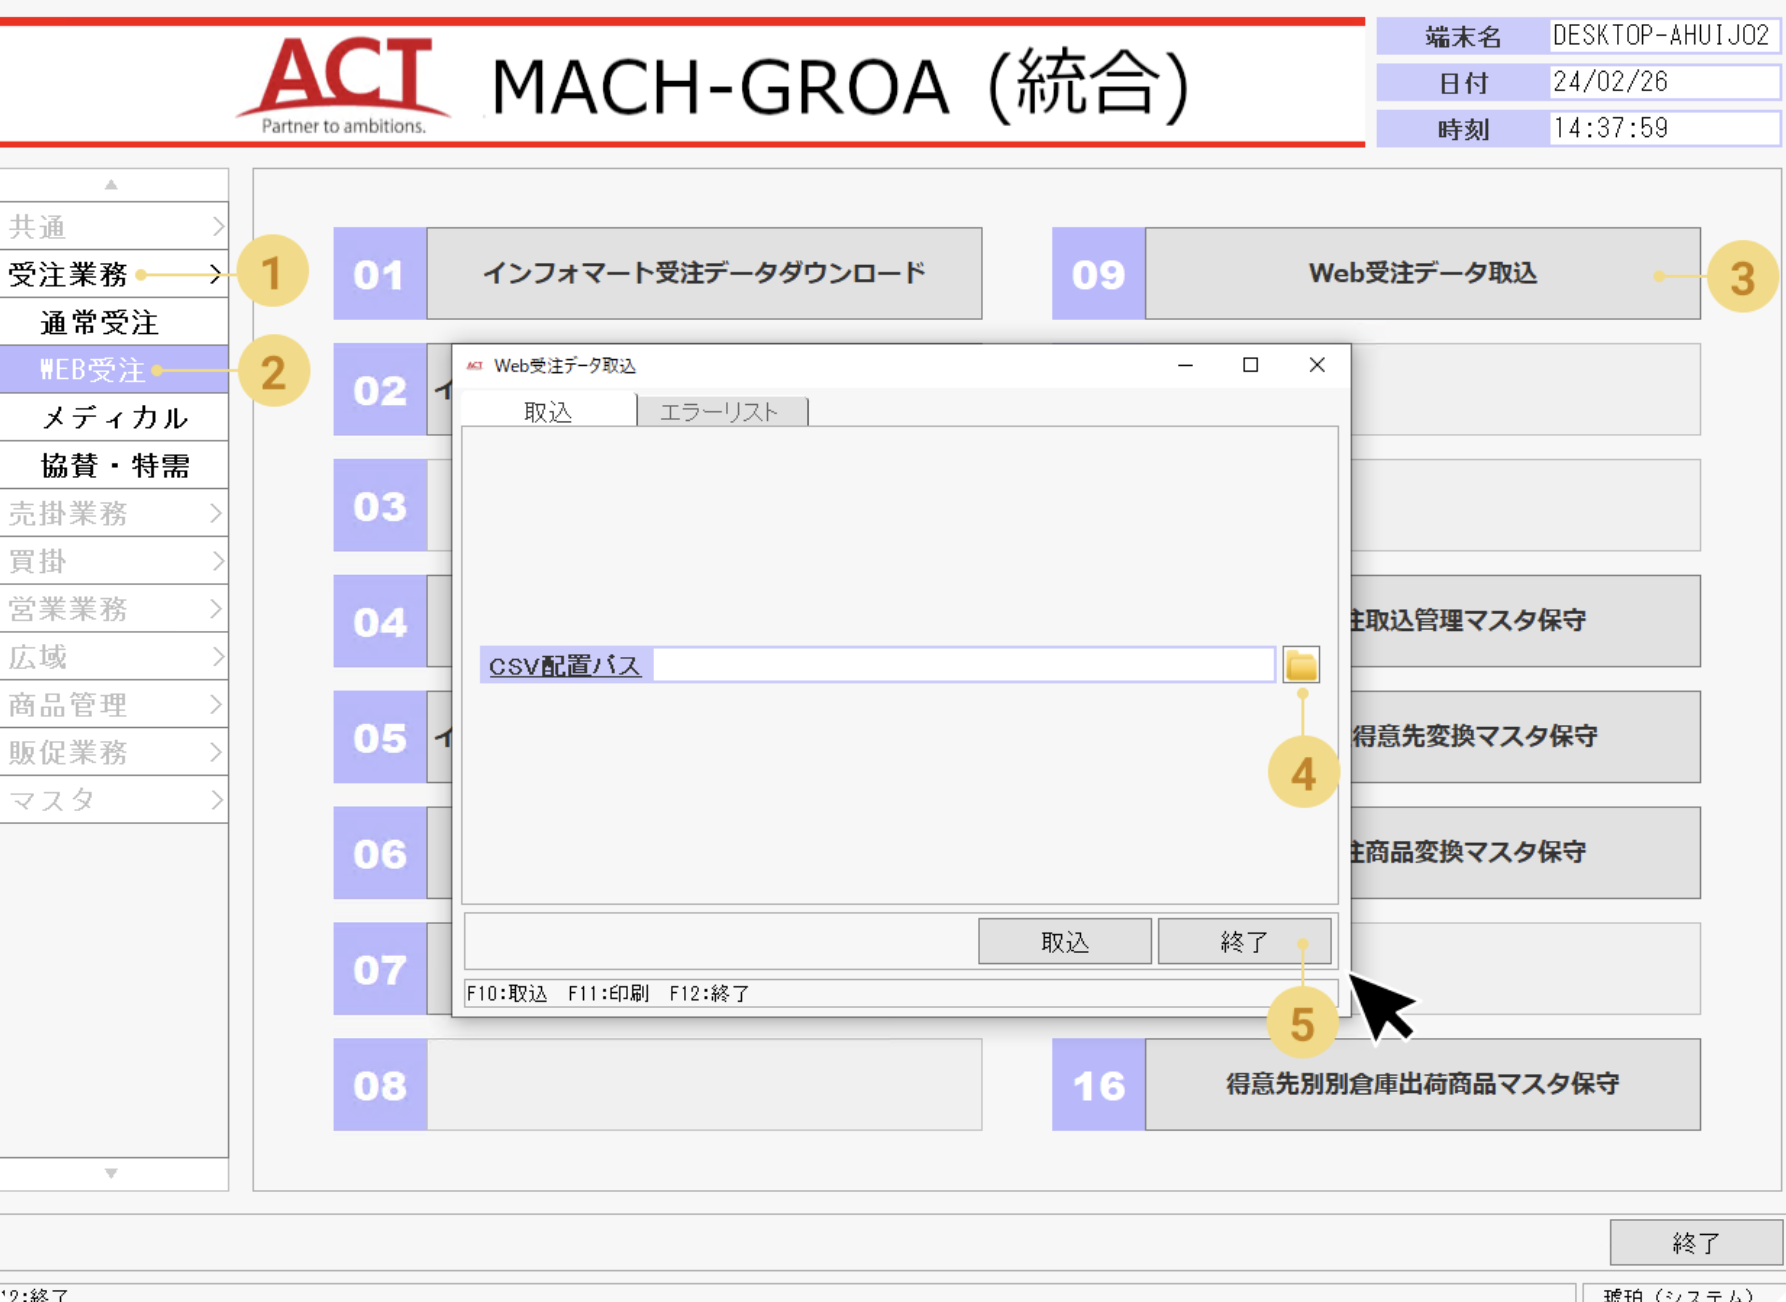Click the 時刻 value field
This screenshot has height=1302, width=1786.
click(1663, 128)
